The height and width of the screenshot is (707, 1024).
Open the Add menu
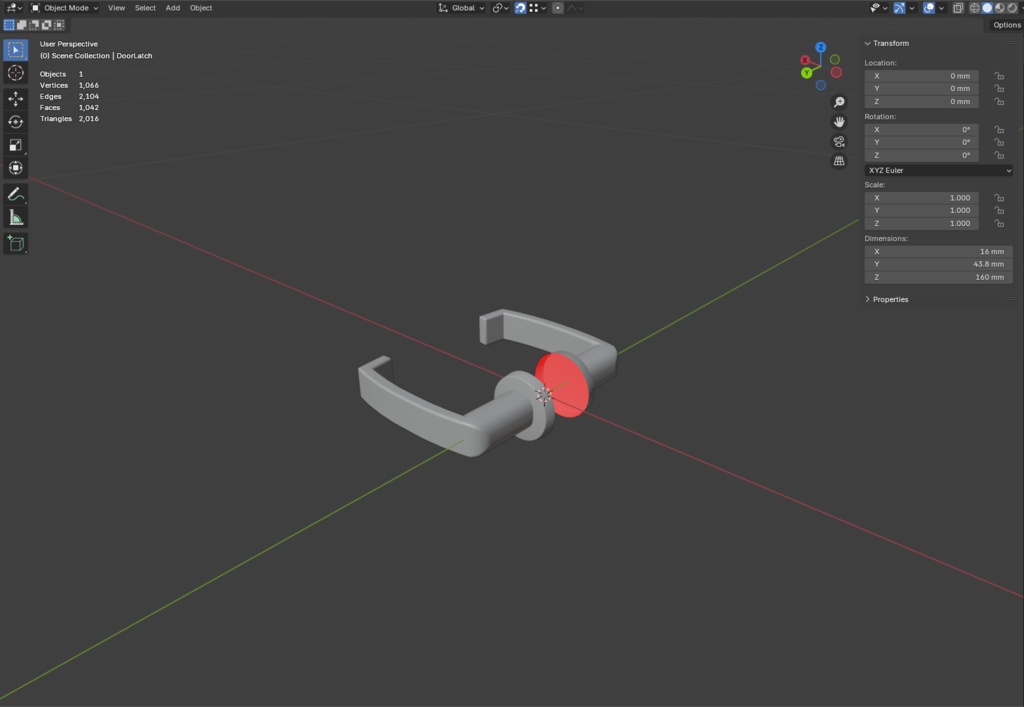tap(172, 8)
